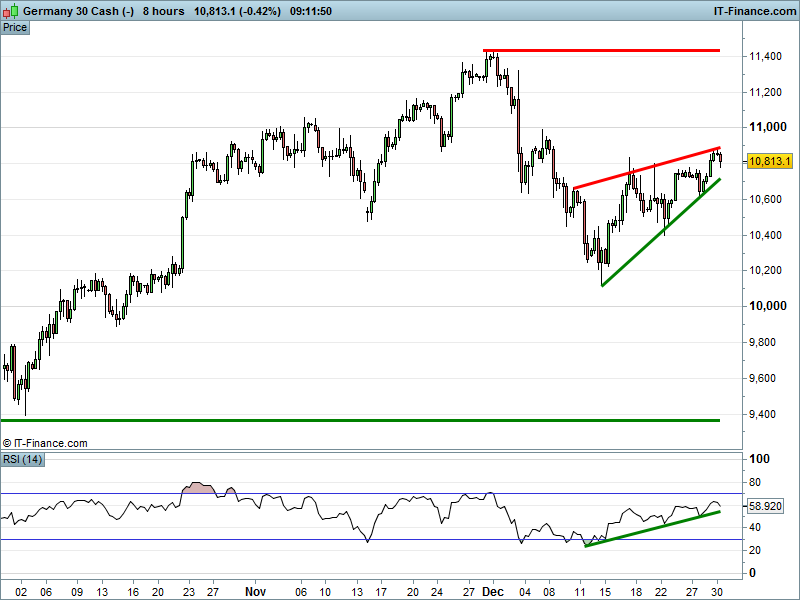Image resolution: width=800 pixels, height=600 pixels.
Task: Select the green RSI trendline in indicator panel
Action: 650,529
